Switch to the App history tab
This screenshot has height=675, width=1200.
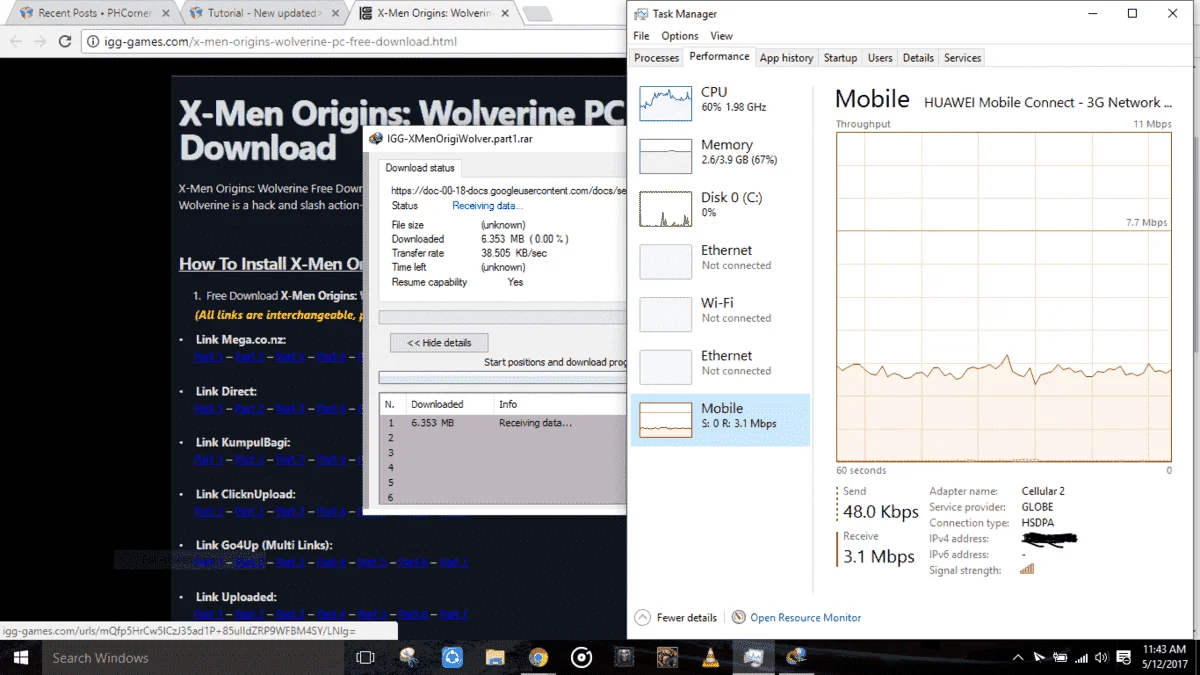click(x=786, y=58)
